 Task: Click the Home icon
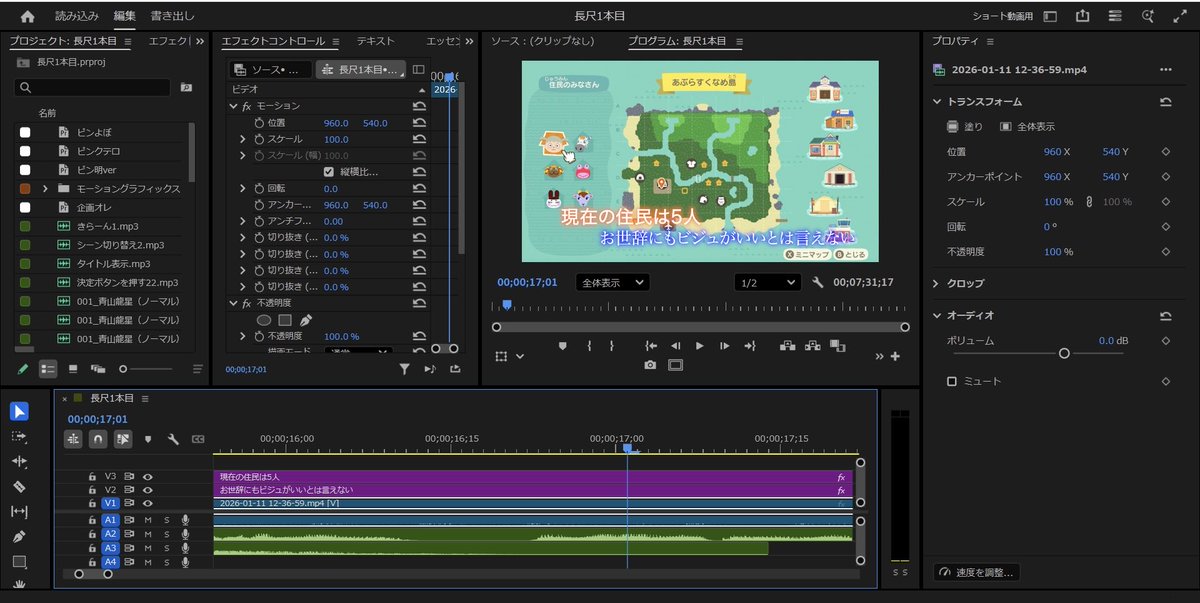(x=27, y=16)
